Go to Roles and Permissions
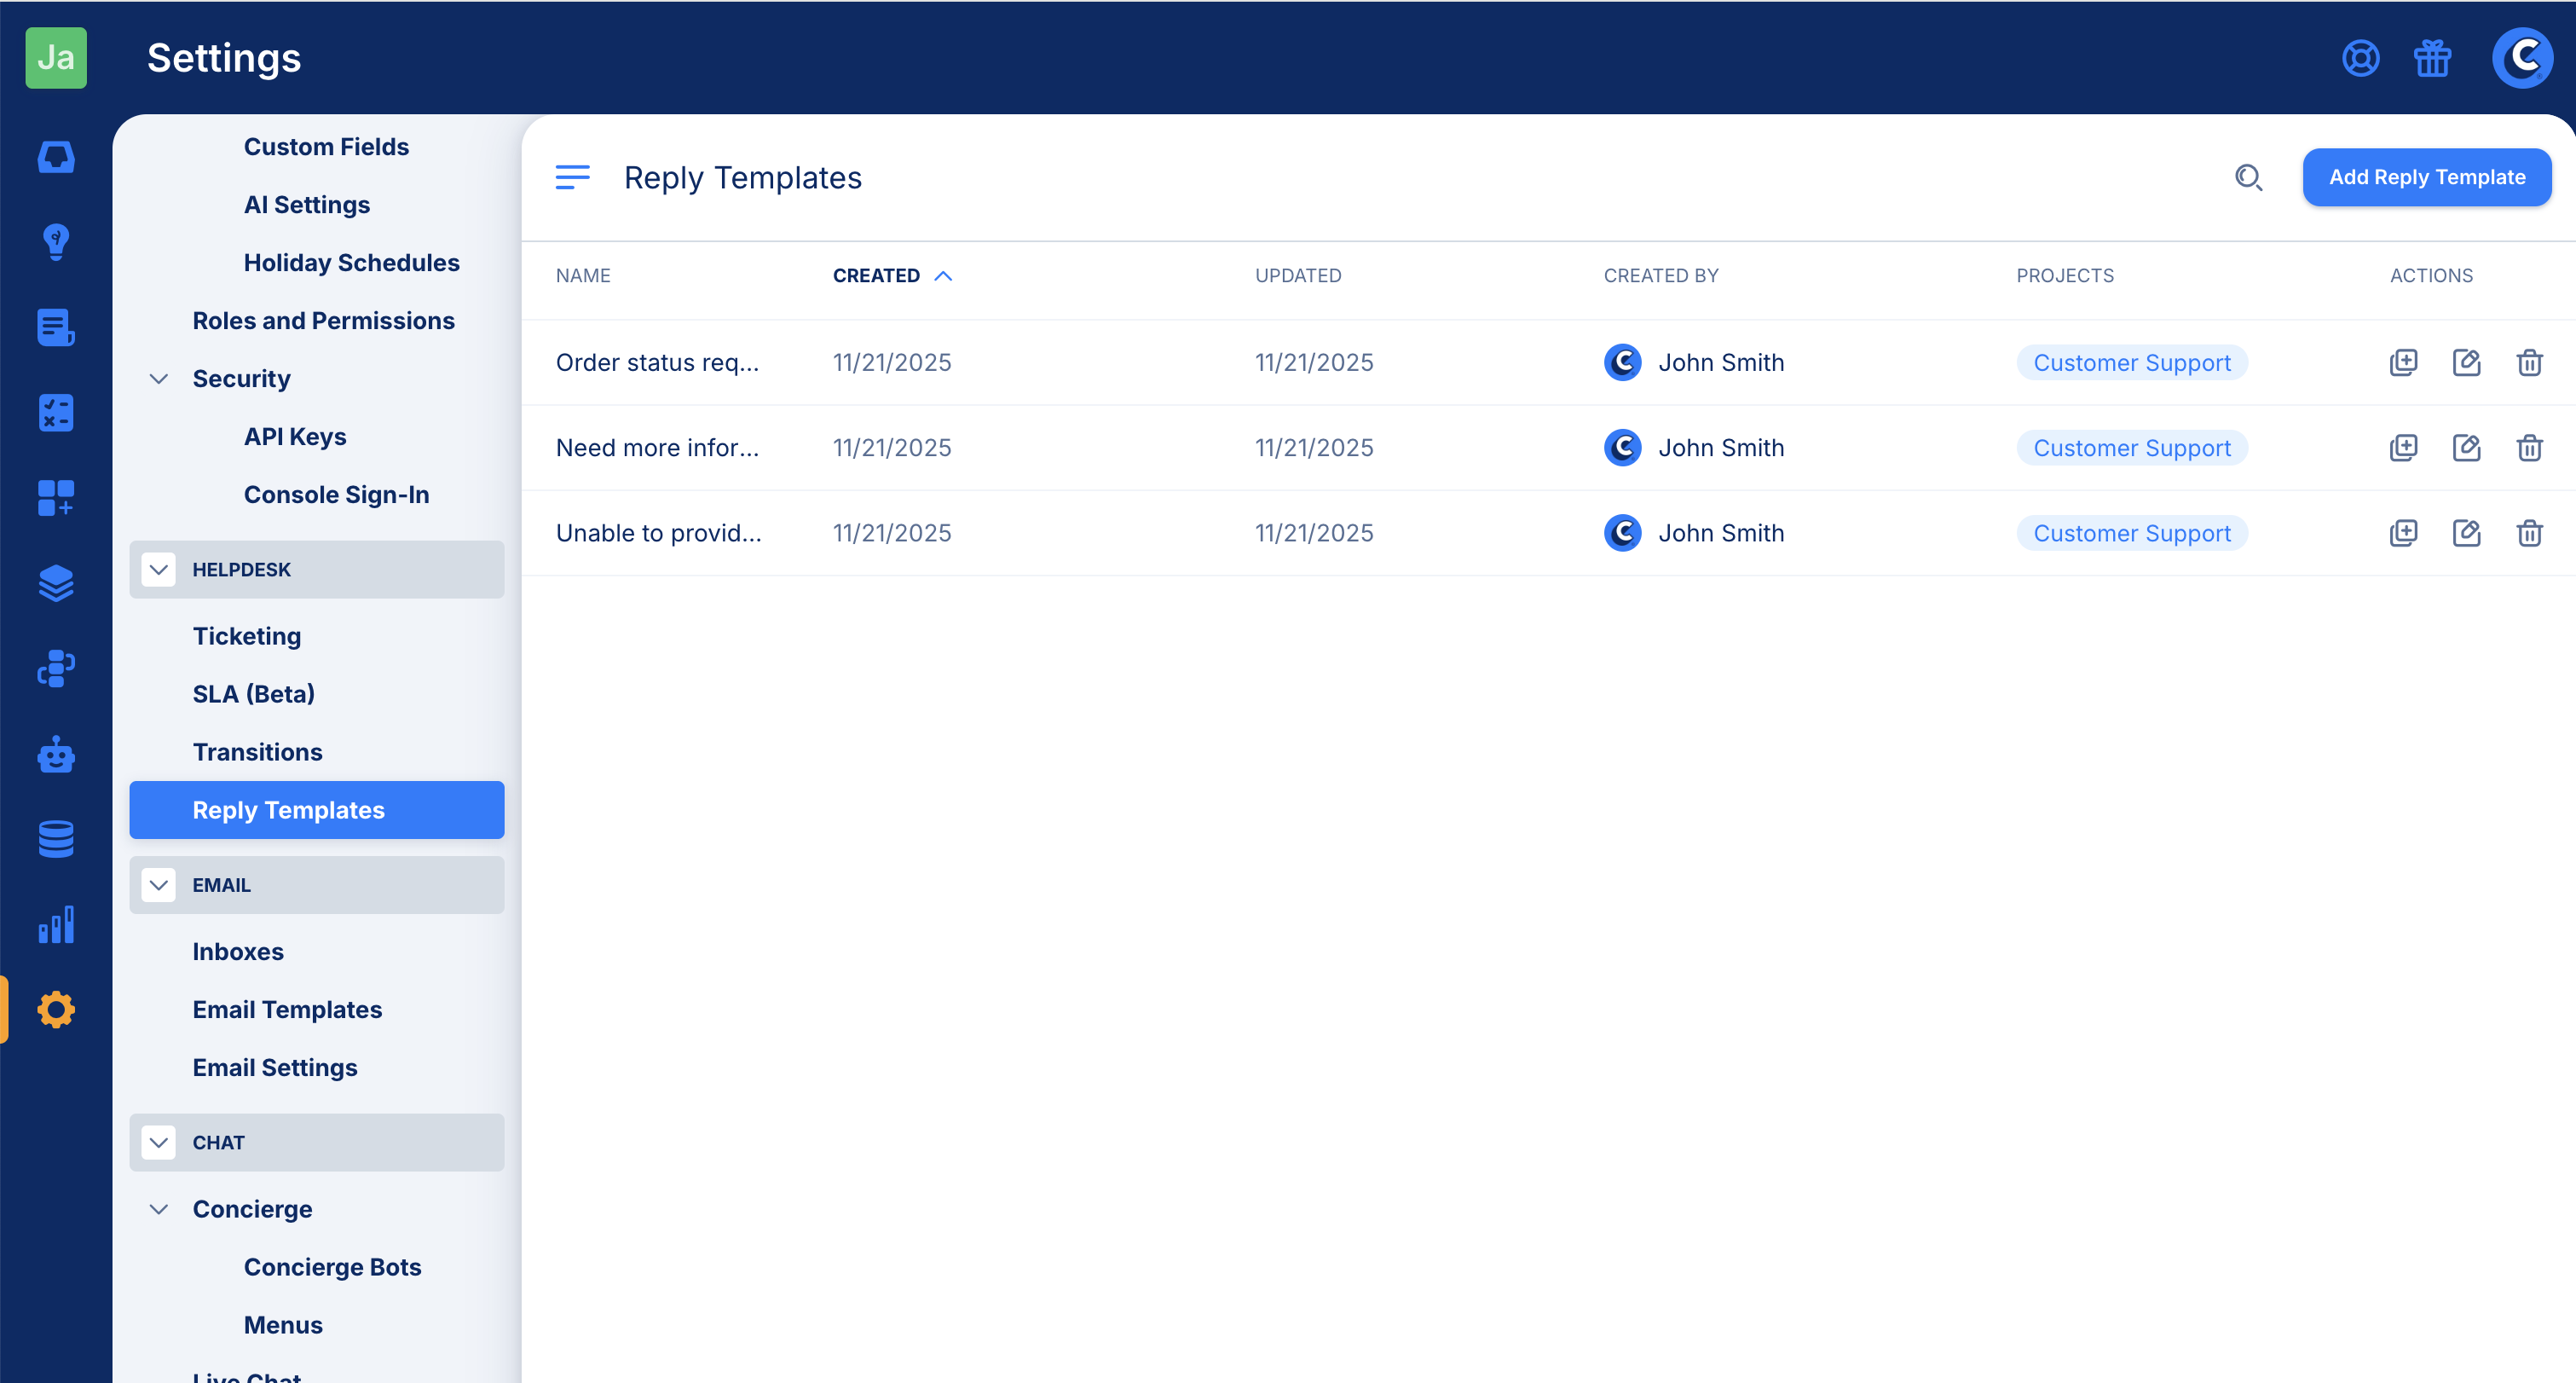2576x1383 pixels. (x=323, y=321)
